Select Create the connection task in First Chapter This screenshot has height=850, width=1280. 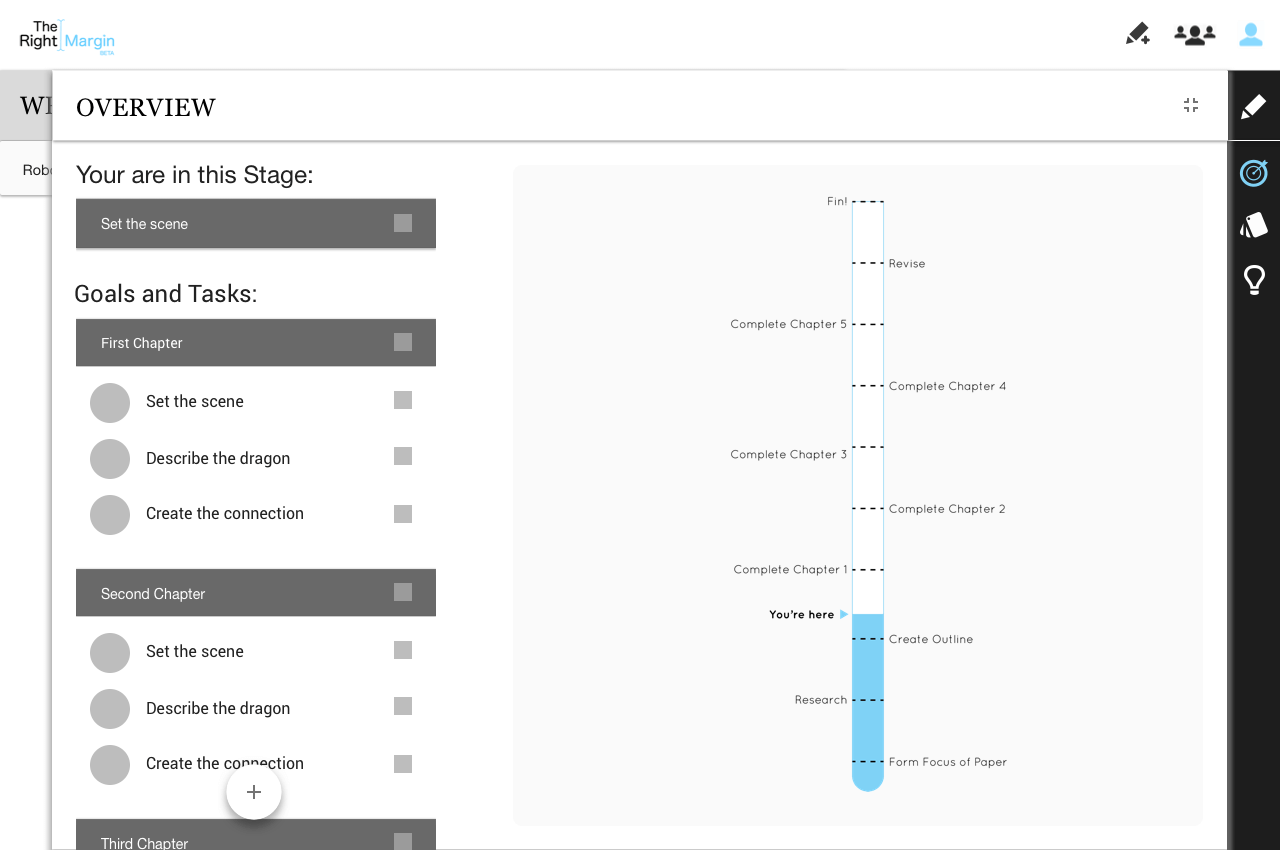tap(224, 513)
